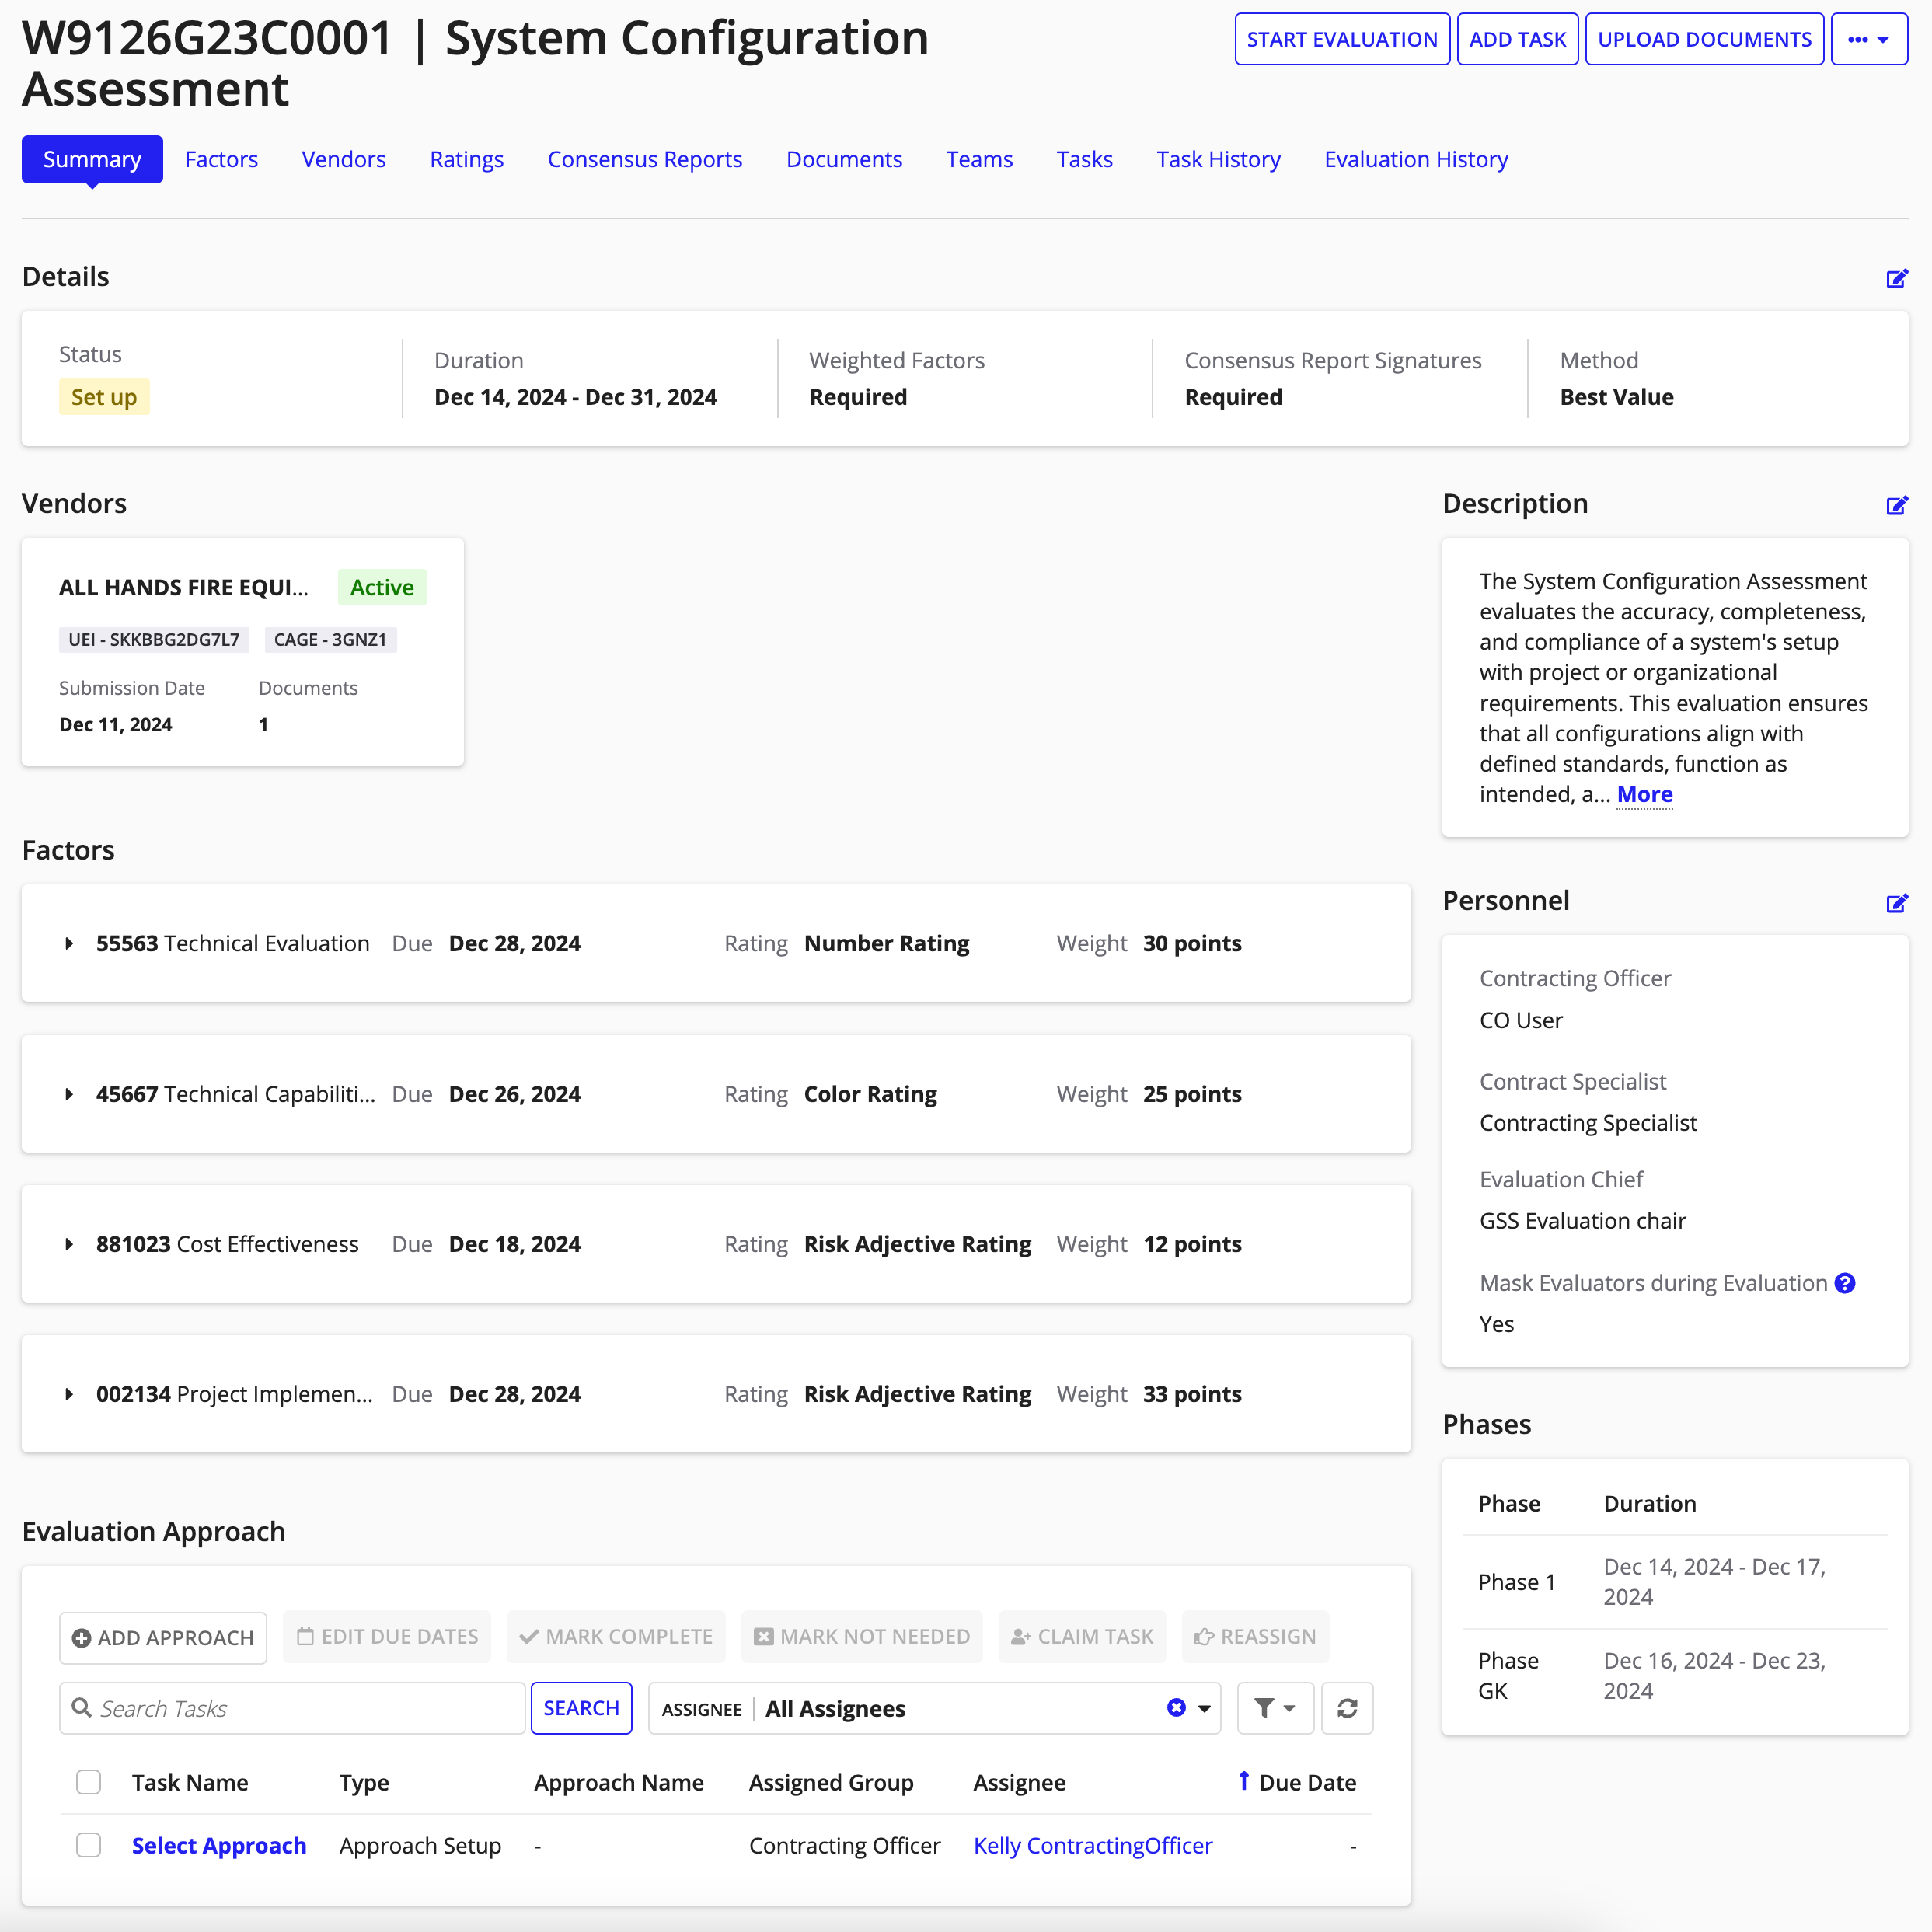Click the help icon beside Mask Evaluators
The height and width of the screenshot is (1932, 1932).
1845,1283
